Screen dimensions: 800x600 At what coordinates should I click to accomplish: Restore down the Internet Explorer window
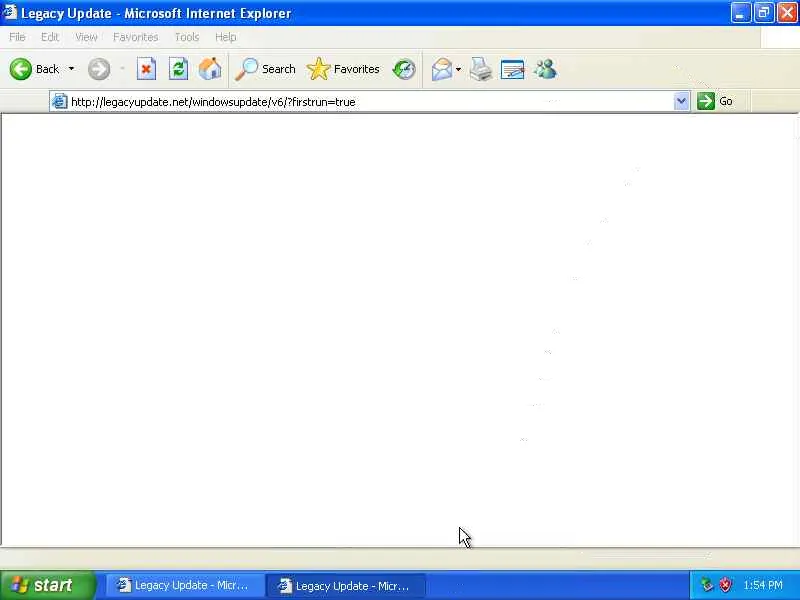(764, 13)
